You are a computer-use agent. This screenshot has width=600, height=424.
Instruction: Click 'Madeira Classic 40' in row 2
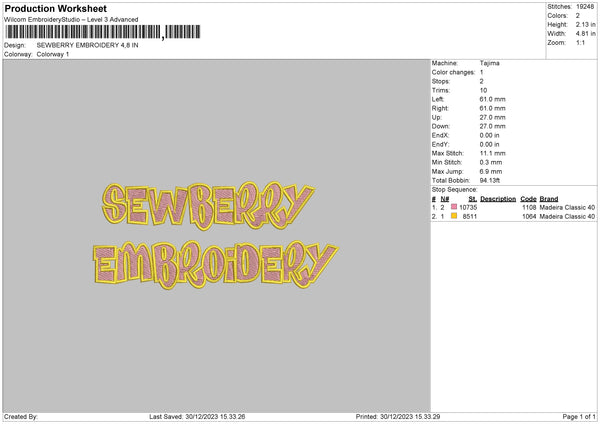[x=567, y=217]
